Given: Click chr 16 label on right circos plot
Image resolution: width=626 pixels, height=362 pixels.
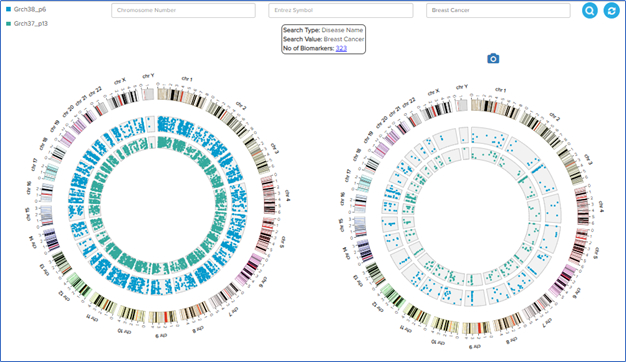Looking at the screenshot, I should click(342, 199).
